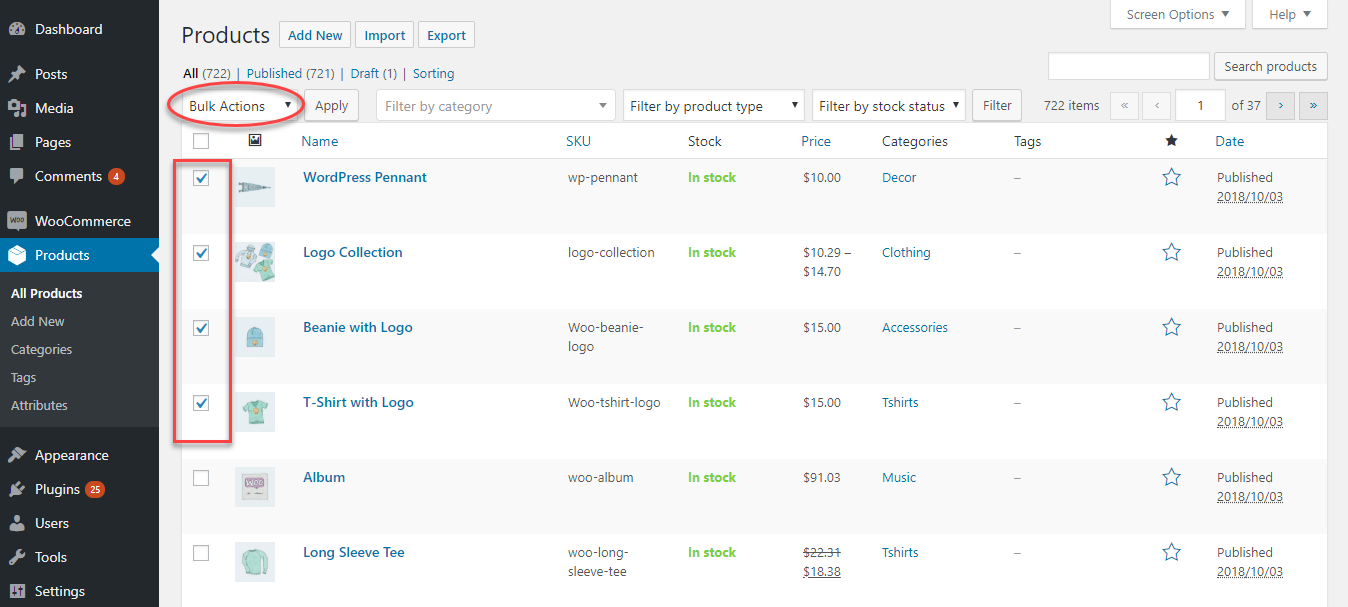This screenshot has height=607, width=1348.
Task: Uncheck the T-Shirt with Logo checkbox
Action: (x=201, y=403)
